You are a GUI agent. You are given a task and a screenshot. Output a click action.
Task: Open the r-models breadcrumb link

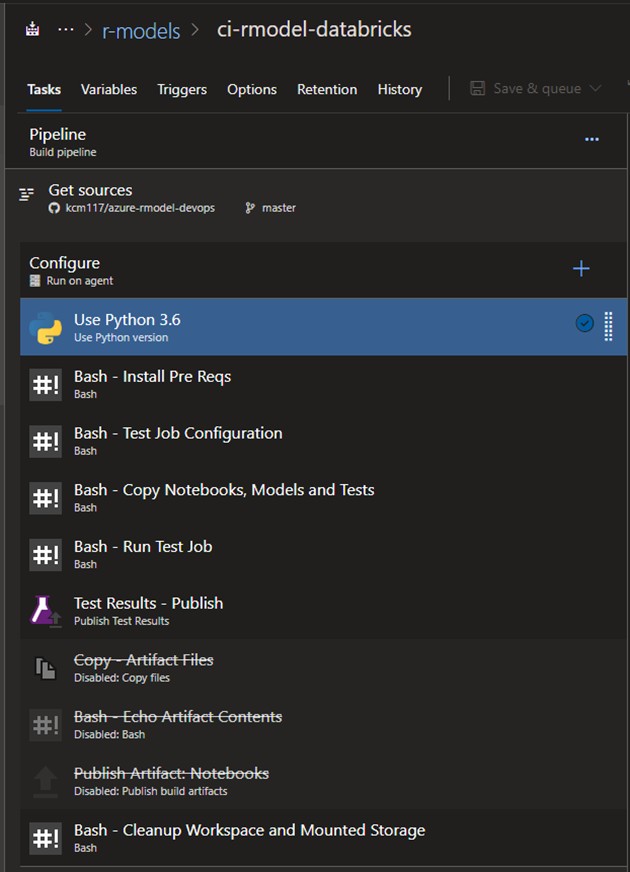pos(141,31)
